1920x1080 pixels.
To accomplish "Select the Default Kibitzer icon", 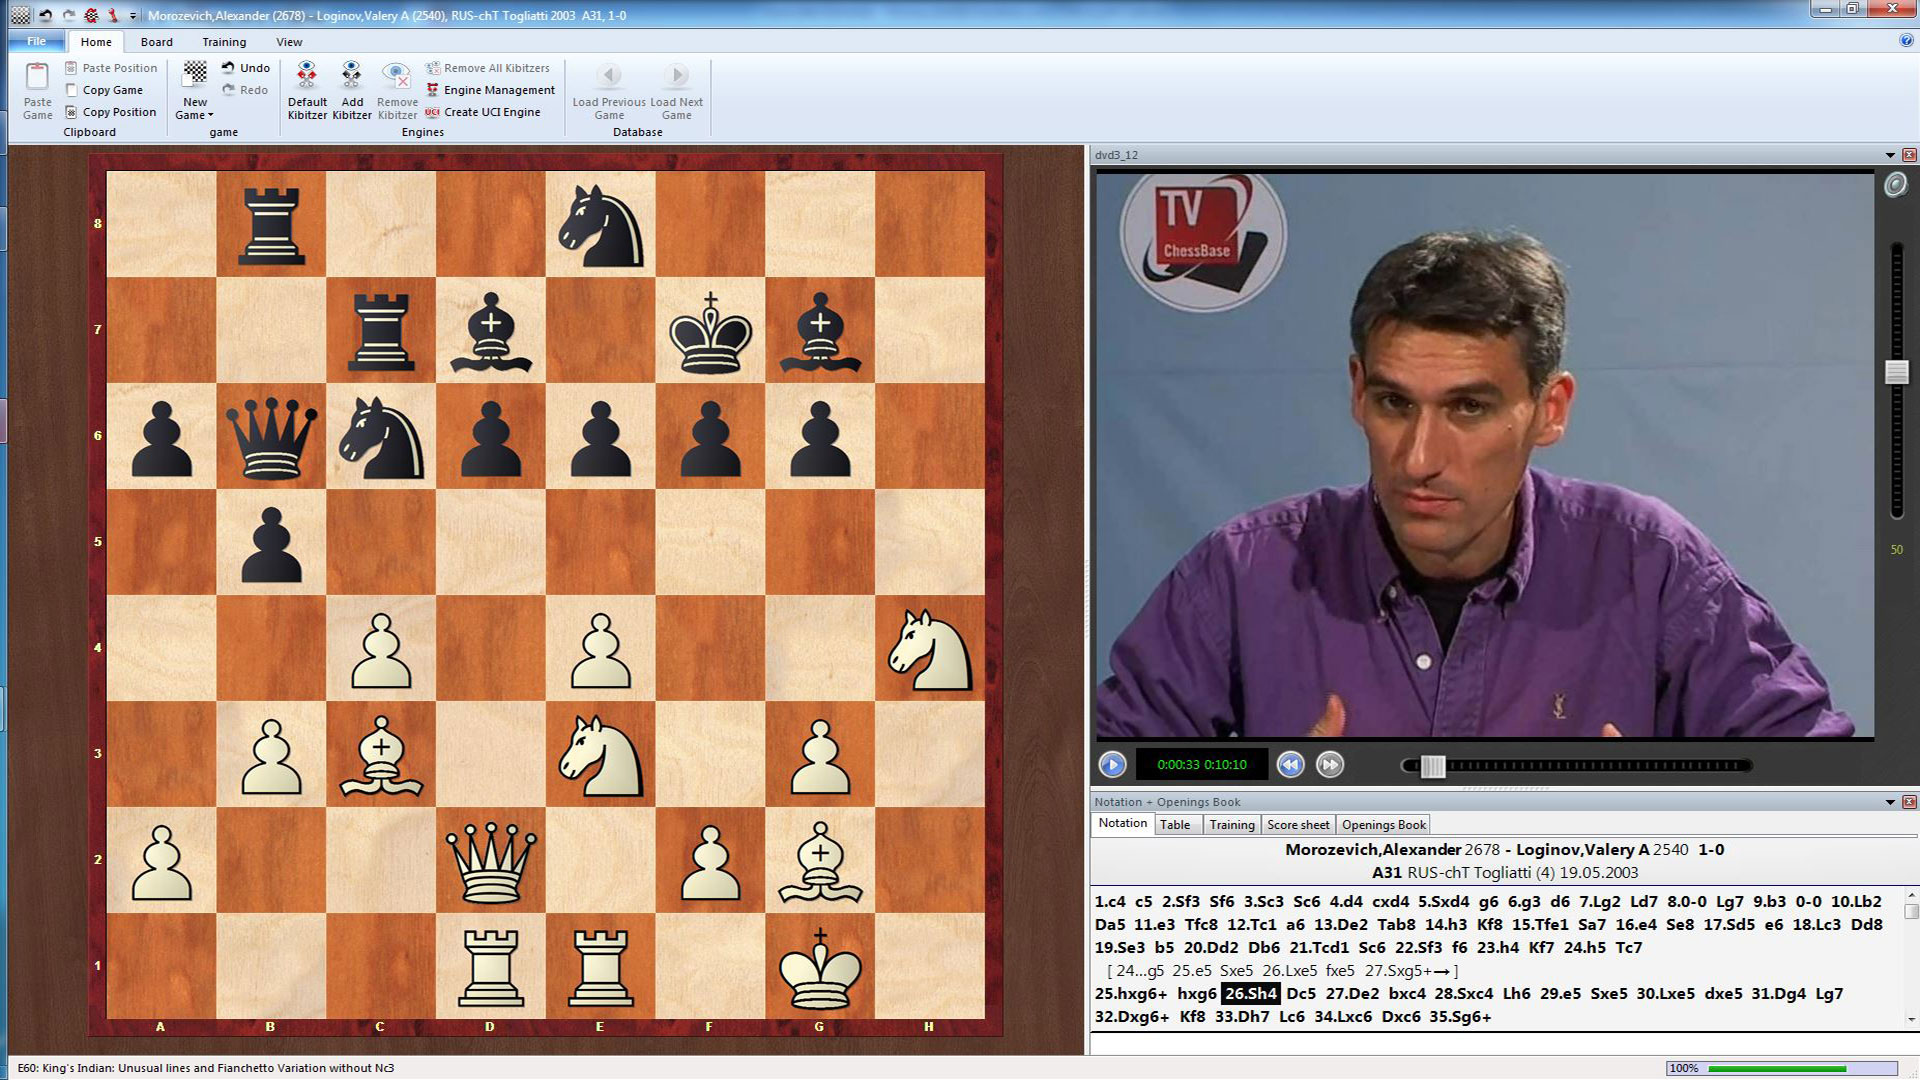I will (307, 88).
